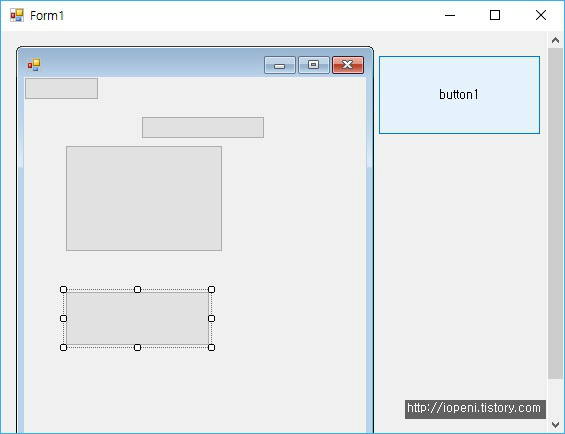Click the vertical scrollbar thumb
565x434 pixels.
tap(555, 213)
